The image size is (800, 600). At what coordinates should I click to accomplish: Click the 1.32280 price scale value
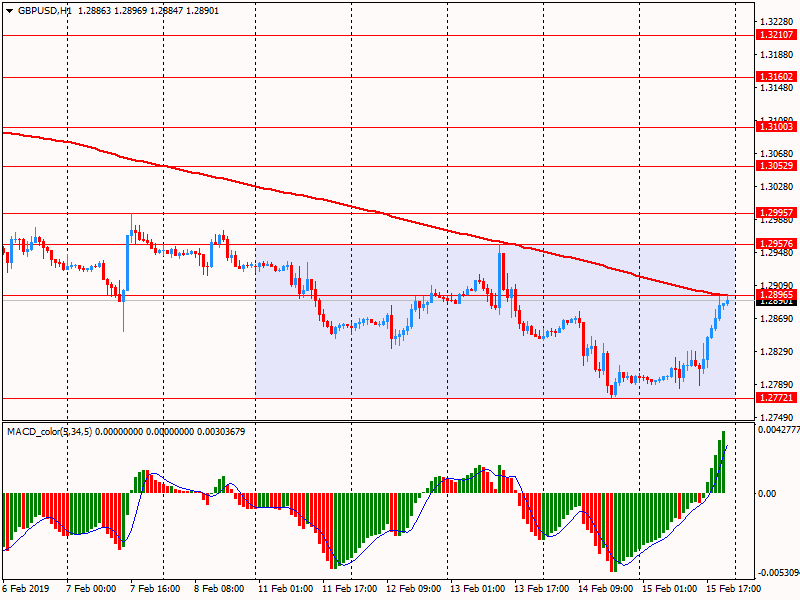click(777, 21)
